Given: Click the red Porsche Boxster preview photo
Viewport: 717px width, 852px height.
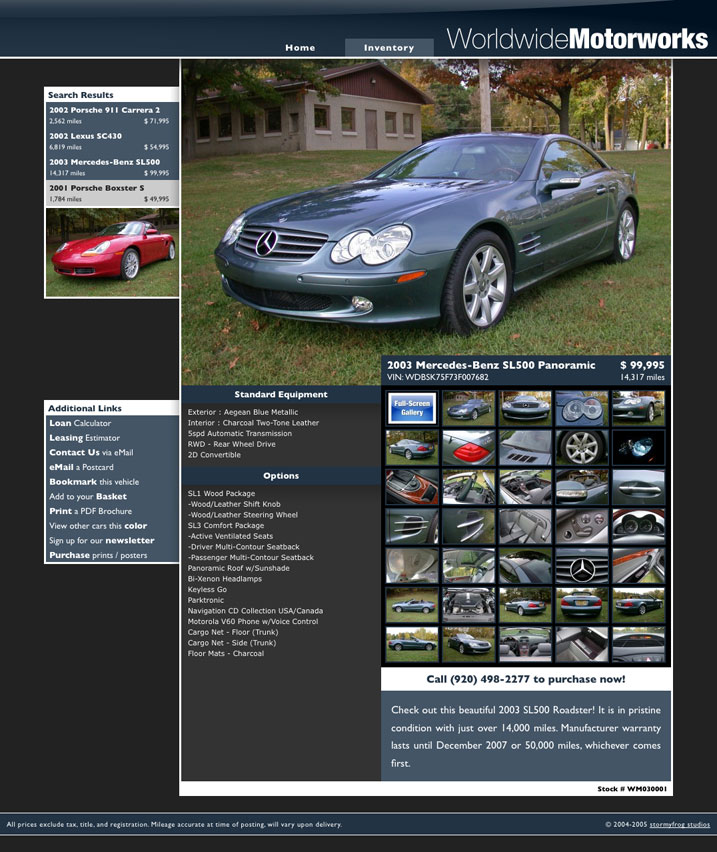Looking at the screenshot, I should pos(112,253).
